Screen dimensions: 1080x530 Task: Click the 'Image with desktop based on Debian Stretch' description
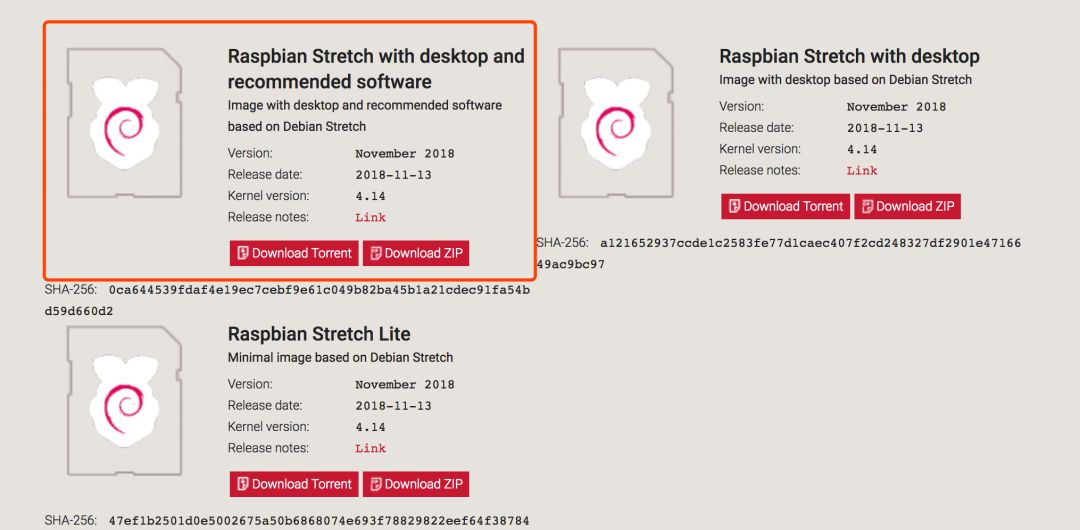[x=845, y=80]
